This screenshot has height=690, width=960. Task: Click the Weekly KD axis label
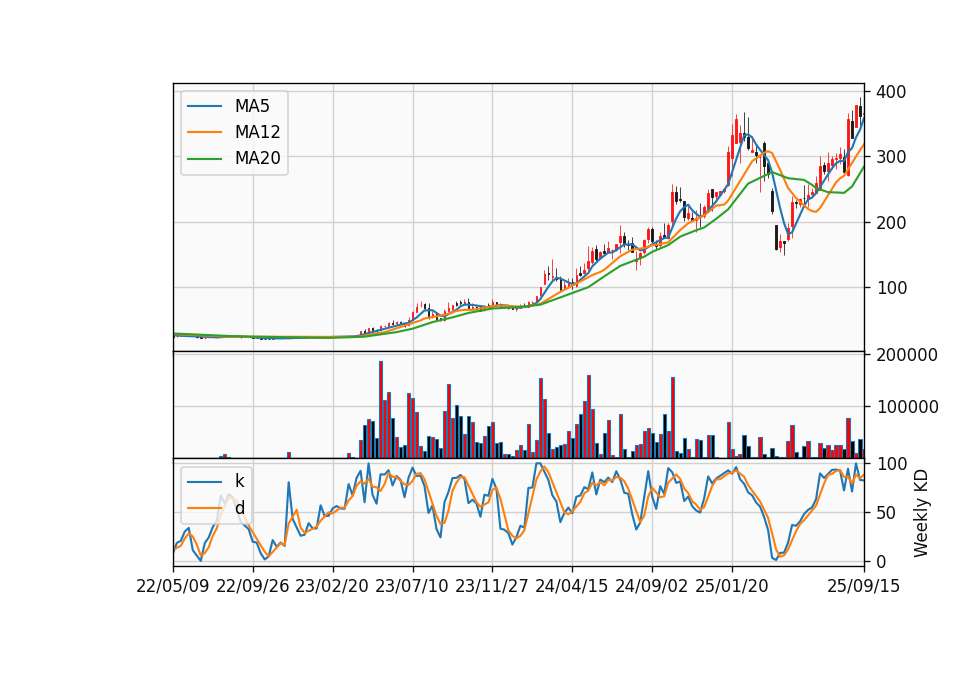click(921, 513)
